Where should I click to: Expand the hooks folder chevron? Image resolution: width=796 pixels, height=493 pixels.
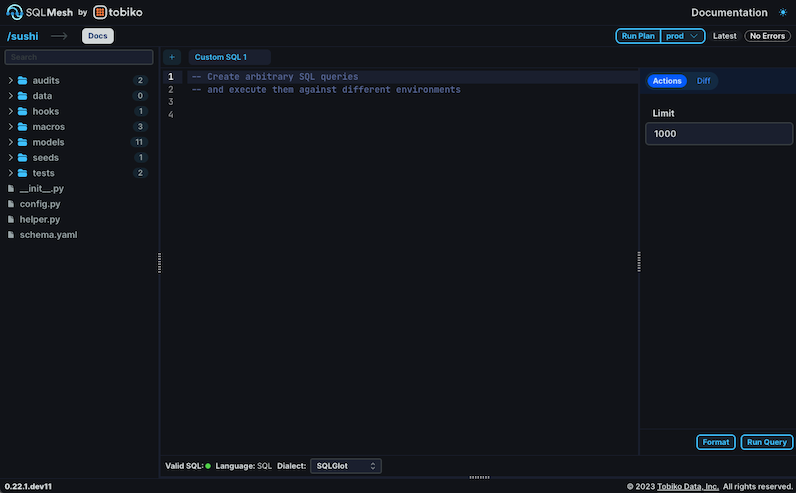tap(11, 111)
